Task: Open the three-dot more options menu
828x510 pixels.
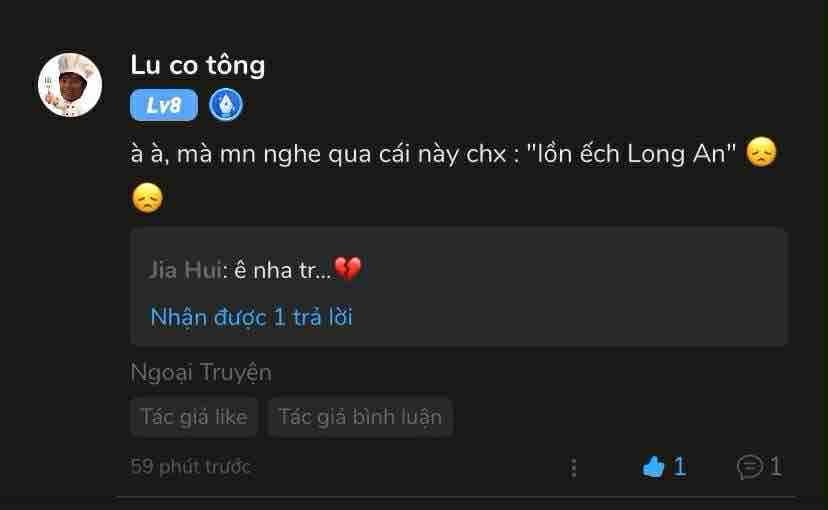Action: pyautogui.click(x=574, y=467)
